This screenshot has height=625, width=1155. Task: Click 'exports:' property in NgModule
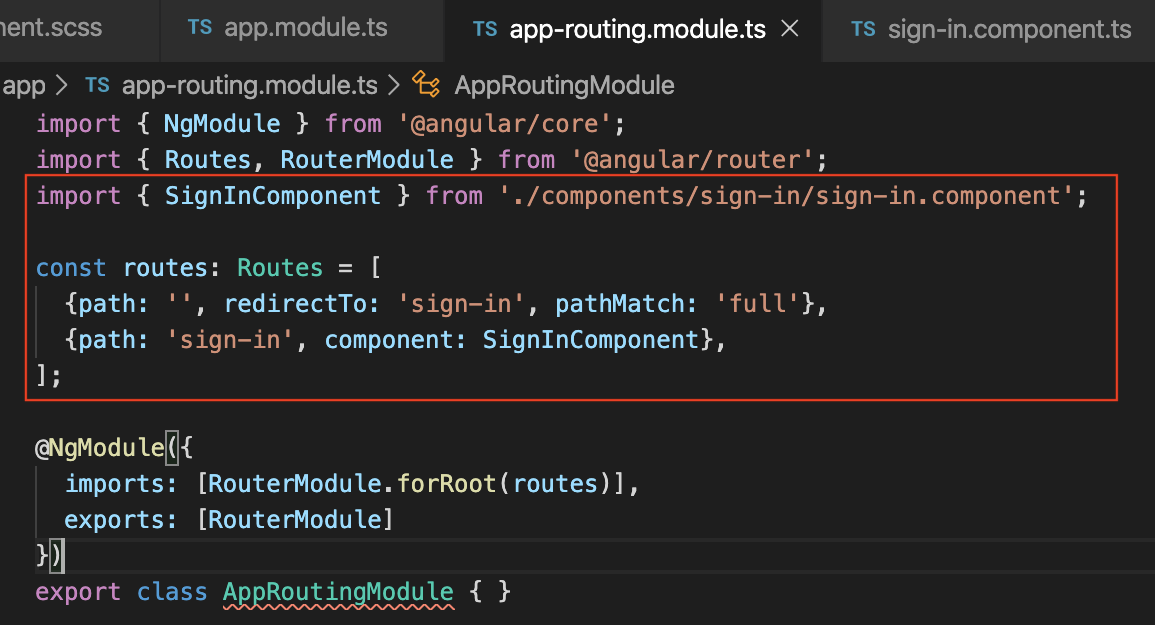(x=121, y=520)
